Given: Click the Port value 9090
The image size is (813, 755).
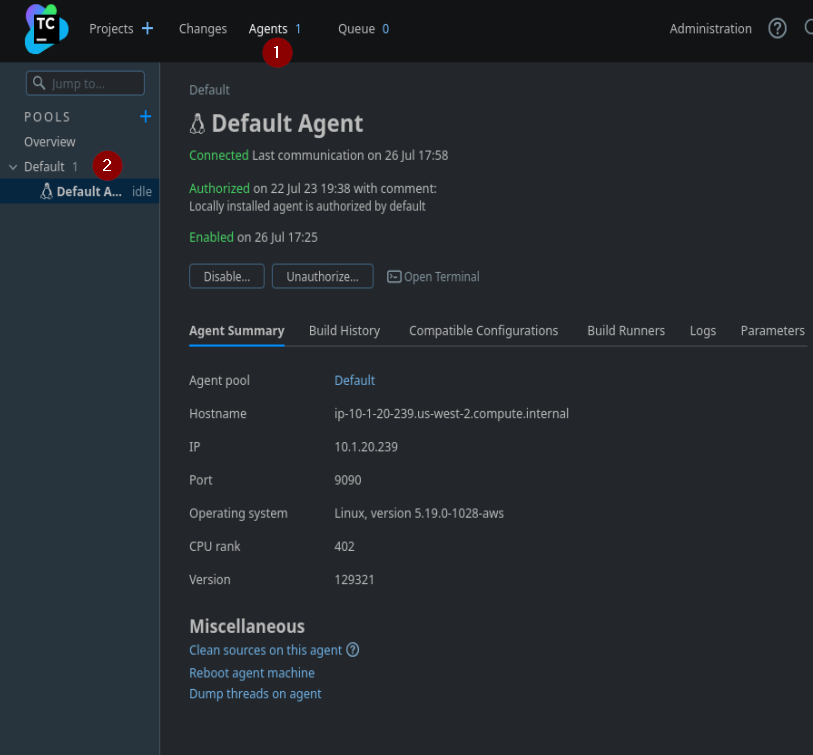Looking at the screenshot, I should pyautogui.click(x=348, y=480).
